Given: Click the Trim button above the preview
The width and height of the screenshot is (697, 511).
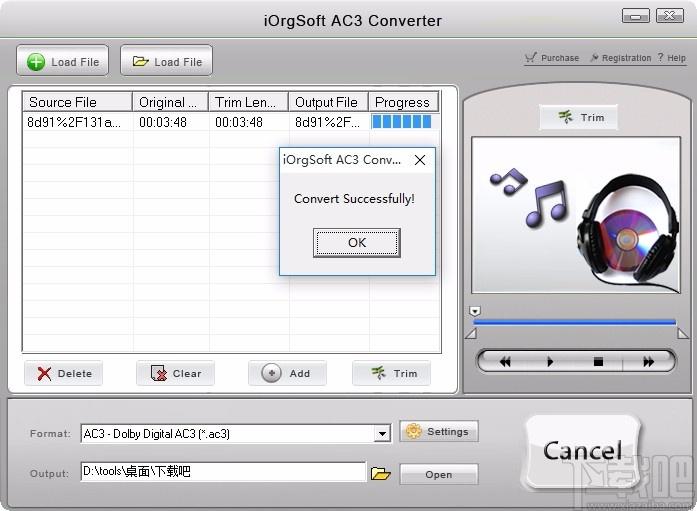Looking at the screenshot, I should point(579,117).
